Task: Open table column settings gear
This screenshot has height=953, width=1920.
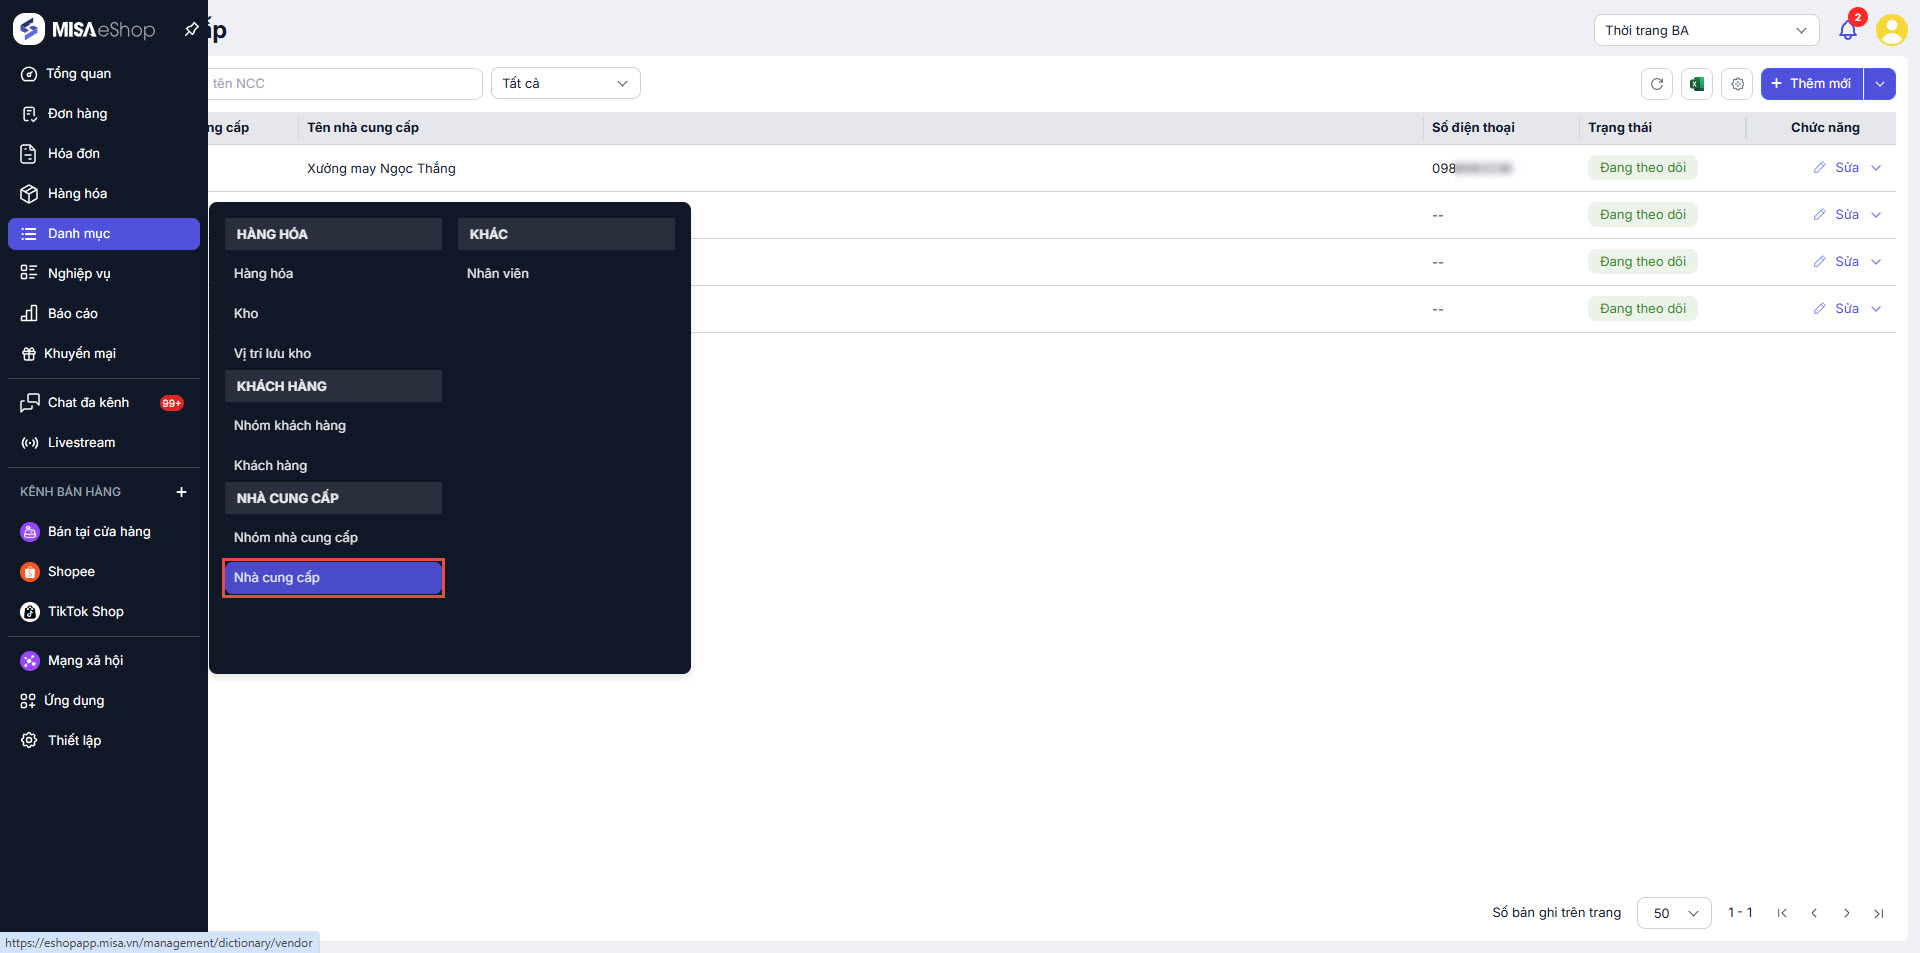Action: click(1738, 84)
